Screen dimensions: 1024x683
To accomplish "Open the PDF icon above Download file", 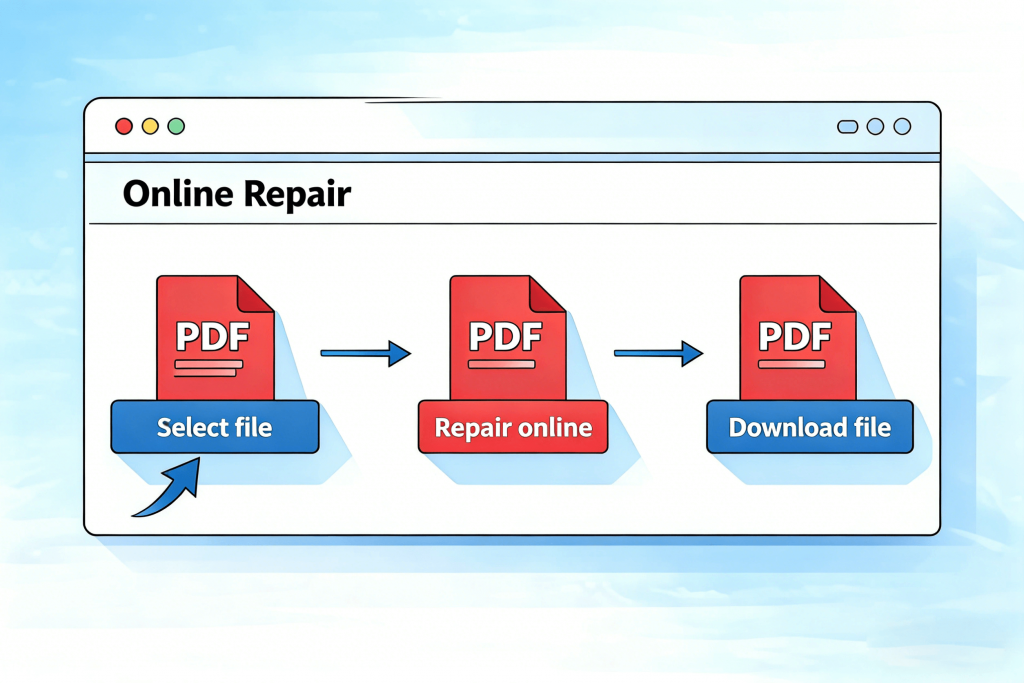I will click(797, 337).
